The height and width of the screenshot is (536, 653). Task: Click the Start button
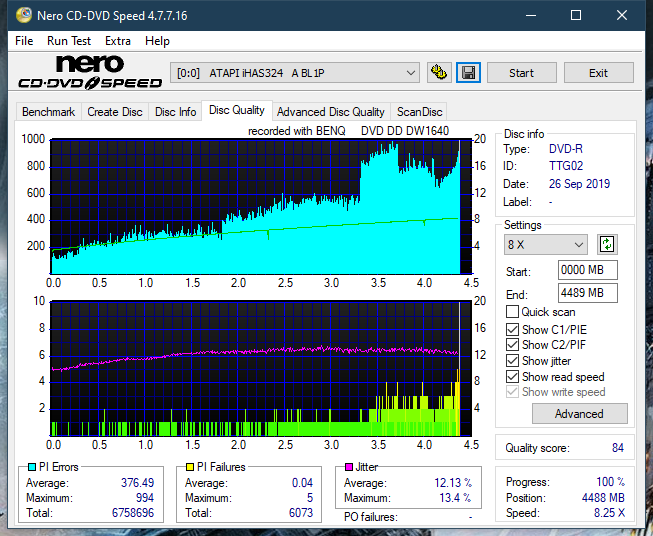pos(521,73)
